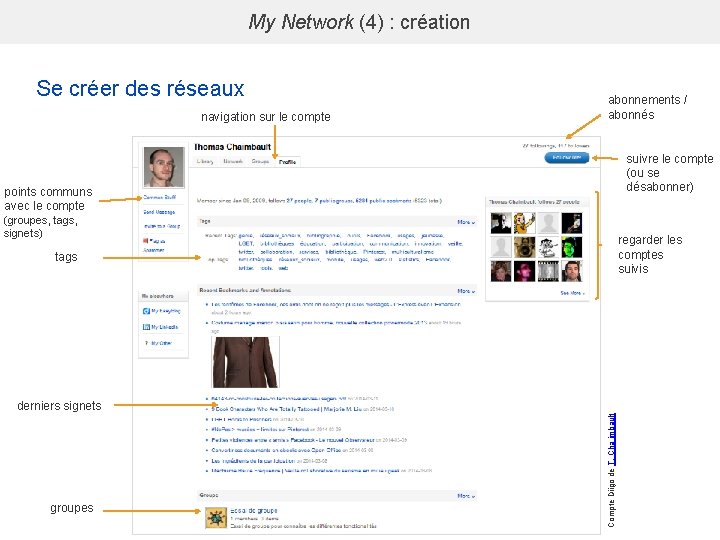720x540 pixels.
Task: Open the yellow cartoon character avatar
Action: [524, 223]
